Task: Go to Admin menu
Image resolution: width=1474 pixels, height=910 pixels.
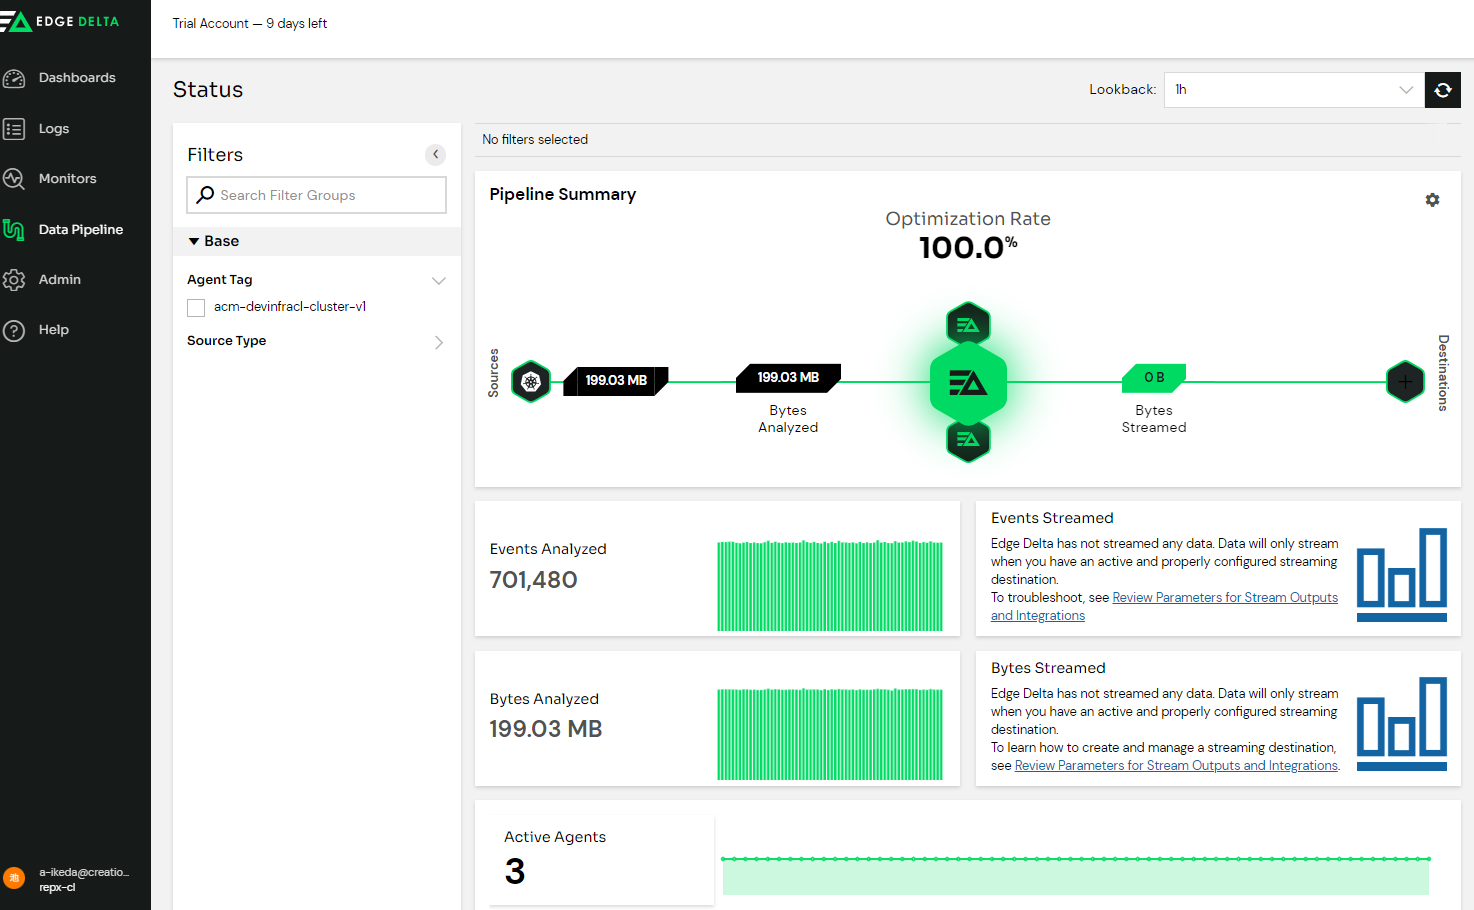Action: coord(60,280)
